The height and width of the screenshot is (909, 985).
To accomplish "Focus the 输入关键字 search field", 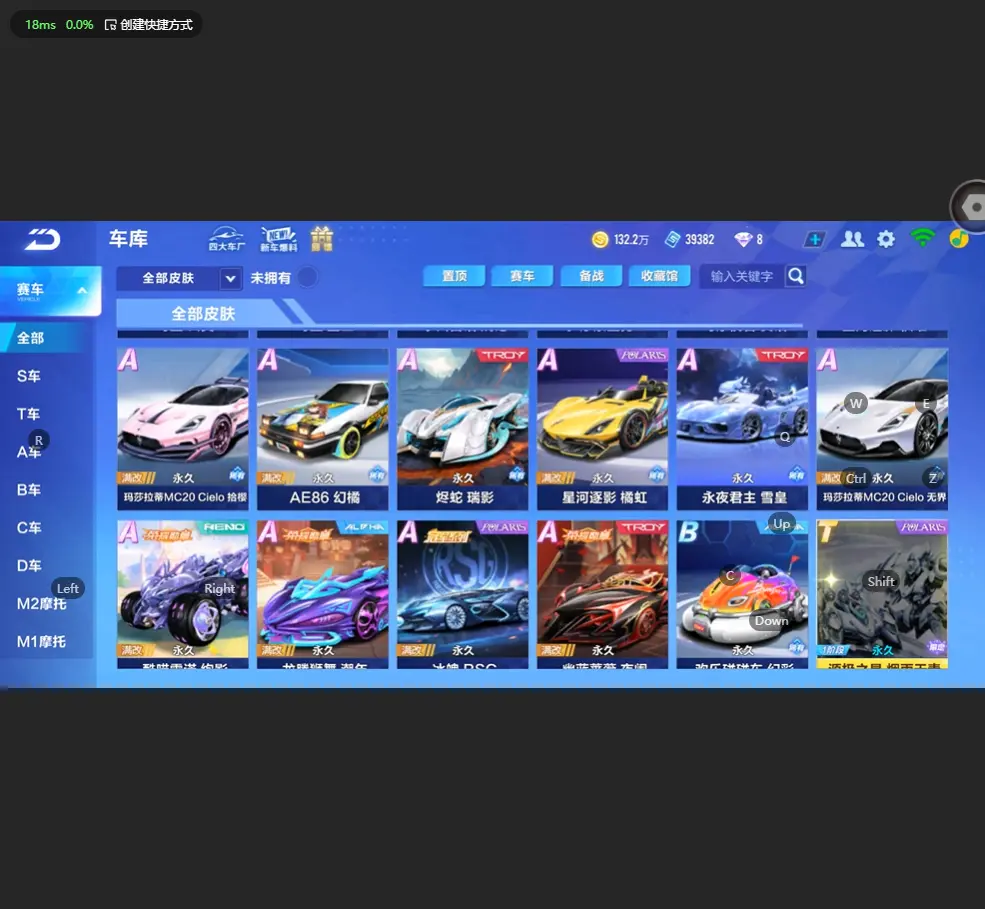I will click(743, 276).
